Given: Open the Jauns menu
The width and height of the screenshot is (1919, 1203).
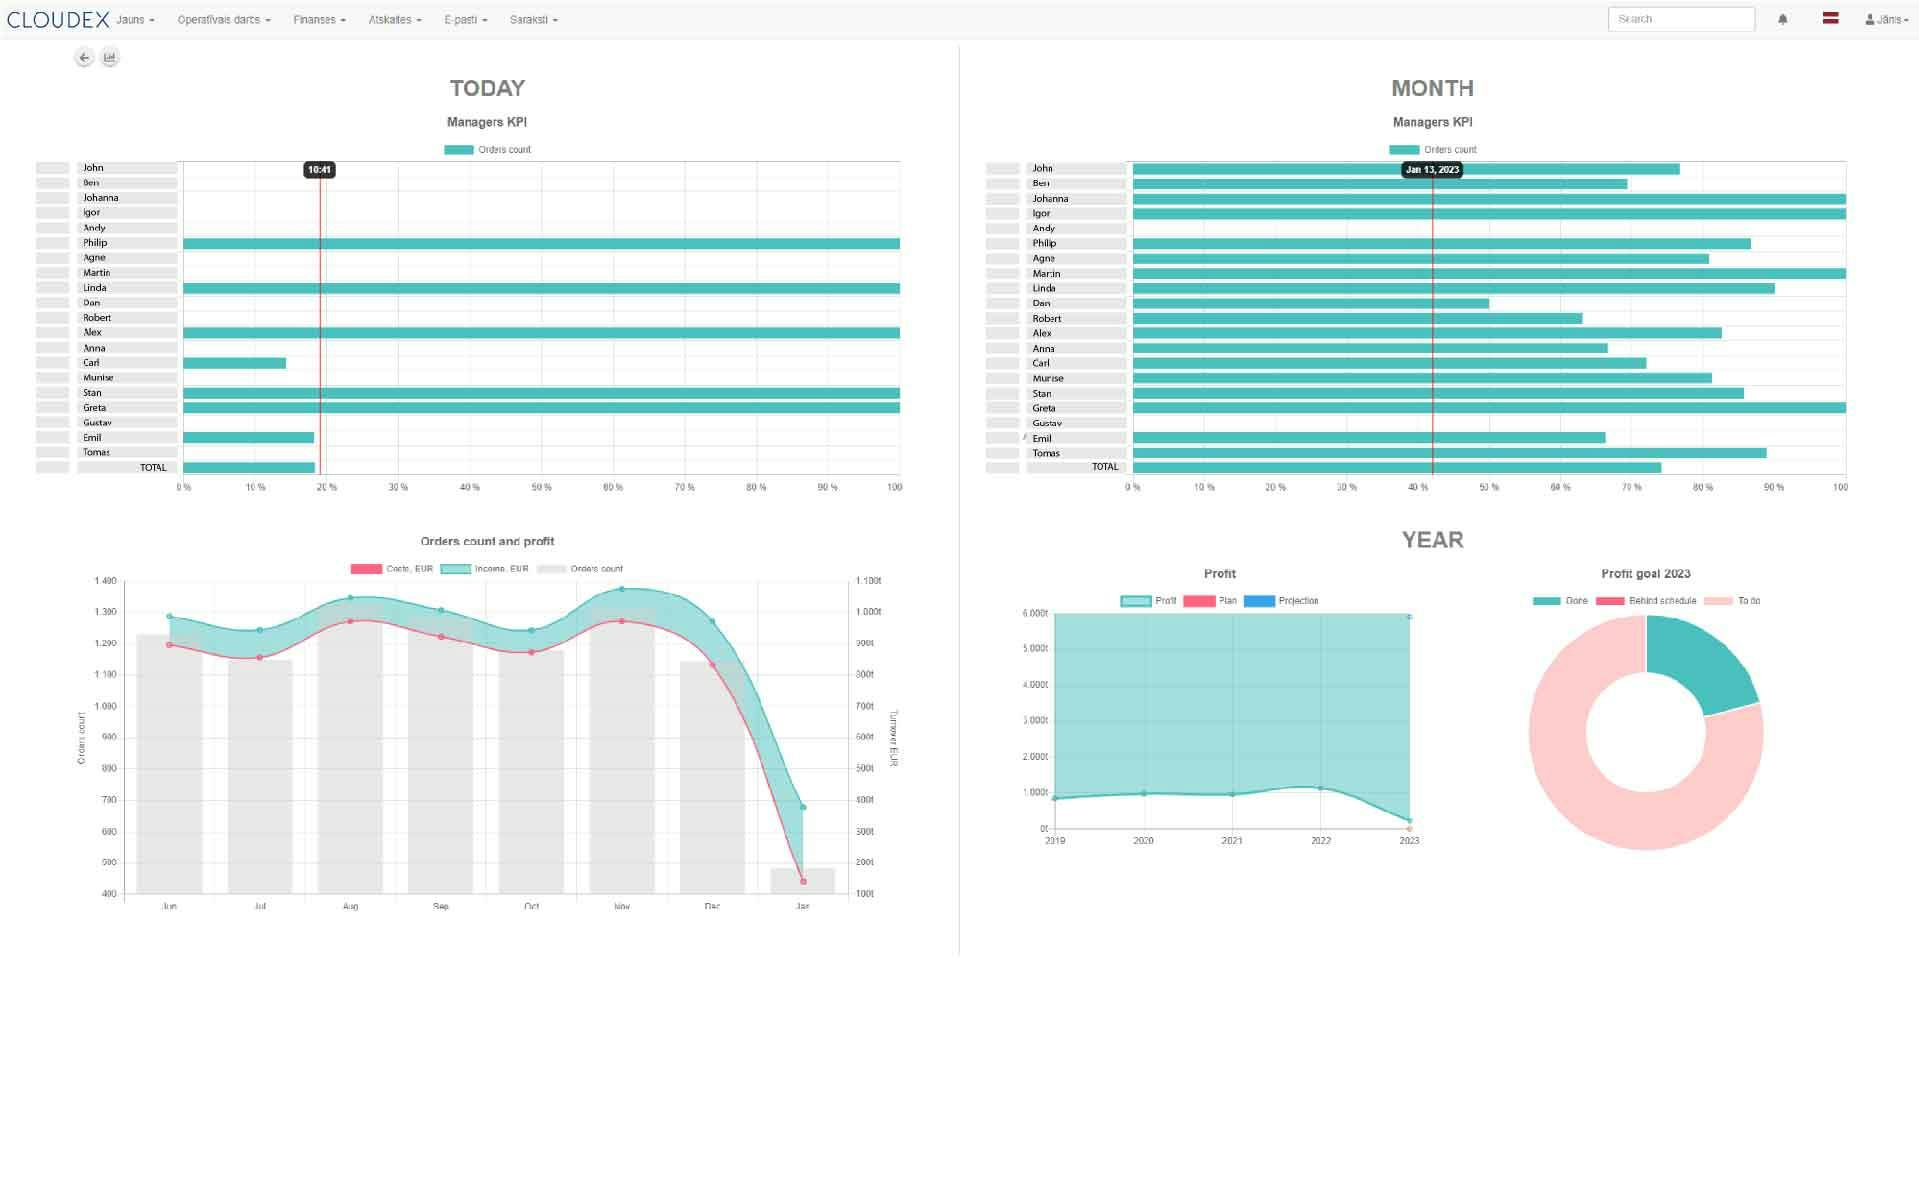Looking at the screenshot, I should coord(132,19).
